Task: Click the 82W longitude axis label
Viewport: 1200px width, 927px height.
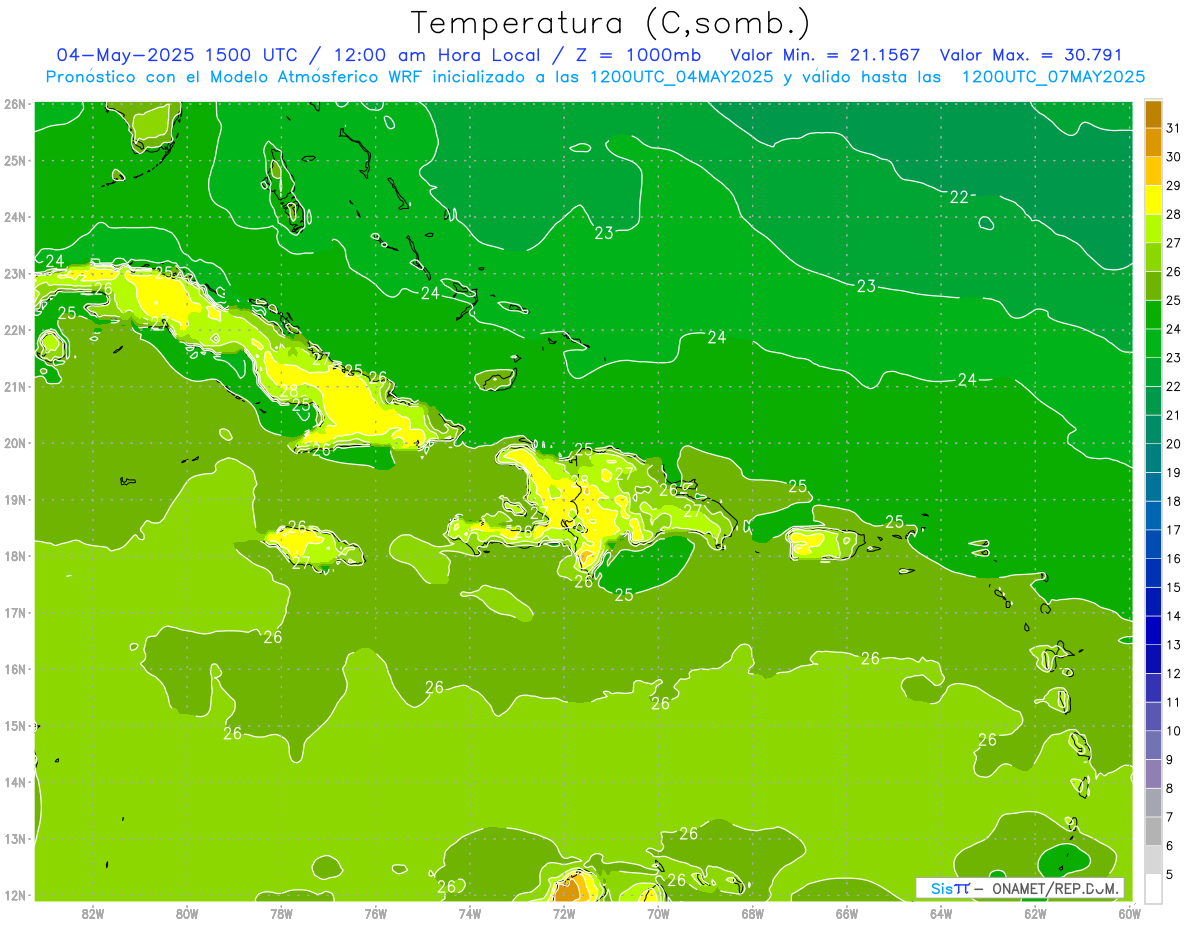Action: pos(93,913)
